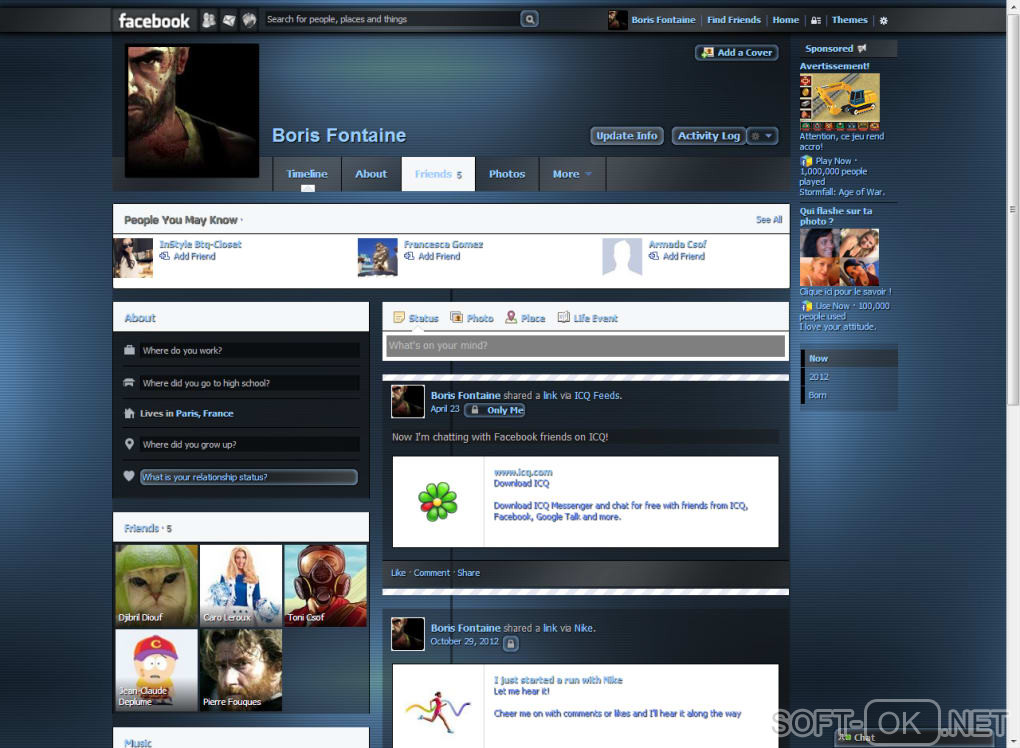
Task: Click the Play Now link under Avertissement ad
Action: tap(833, 161)
